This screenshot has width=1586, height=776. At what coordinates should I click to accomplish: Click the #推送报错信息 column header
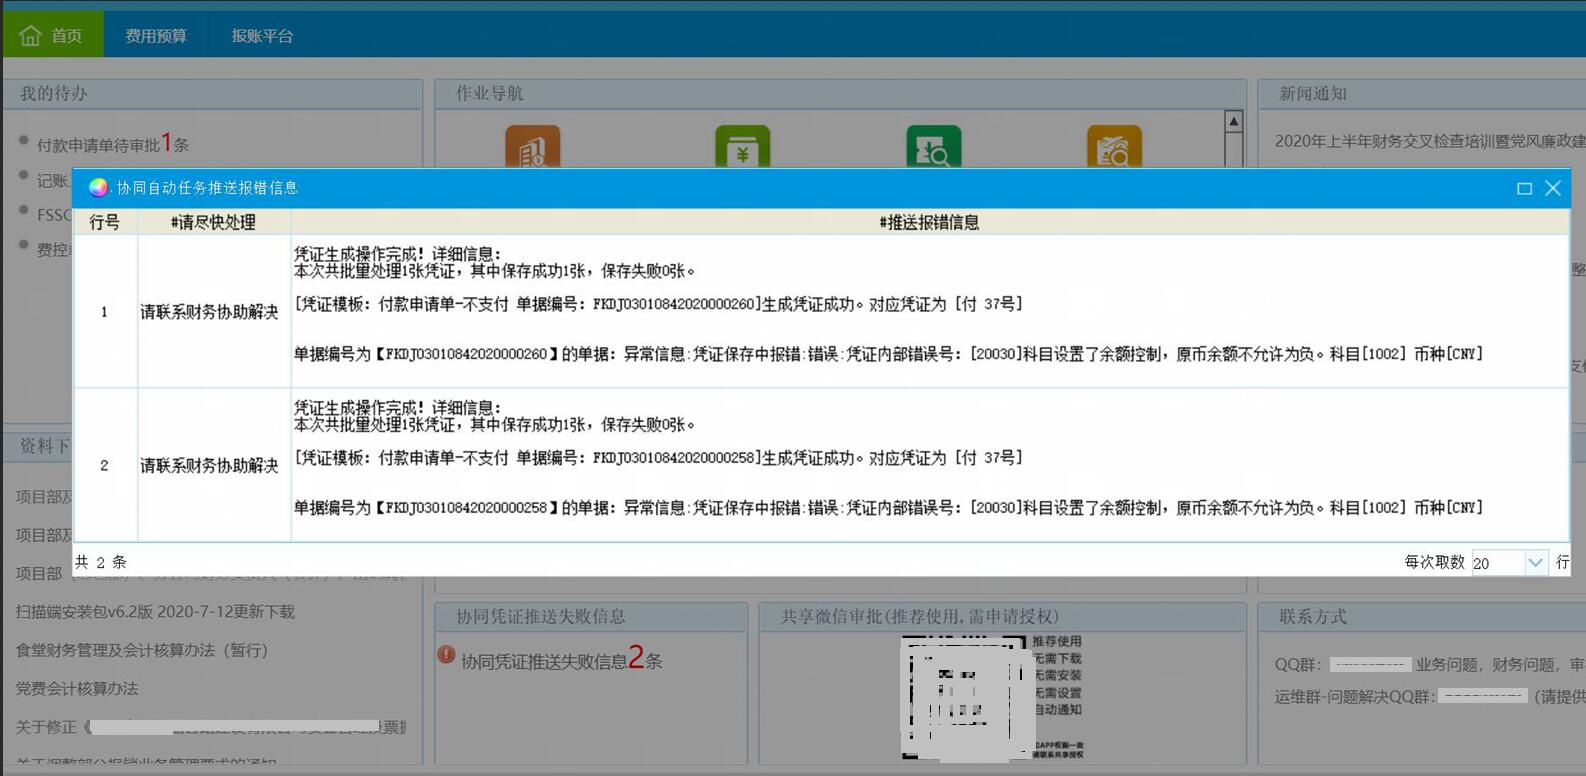tap(929, 222)
